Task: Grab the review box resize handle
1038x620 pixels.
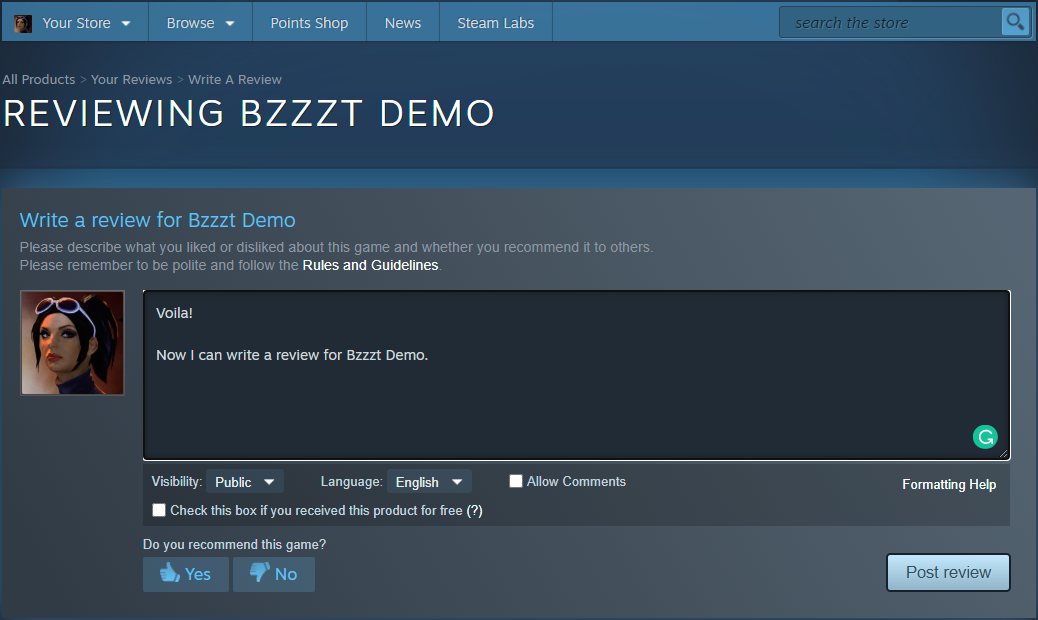Action: coord(1004,454)
